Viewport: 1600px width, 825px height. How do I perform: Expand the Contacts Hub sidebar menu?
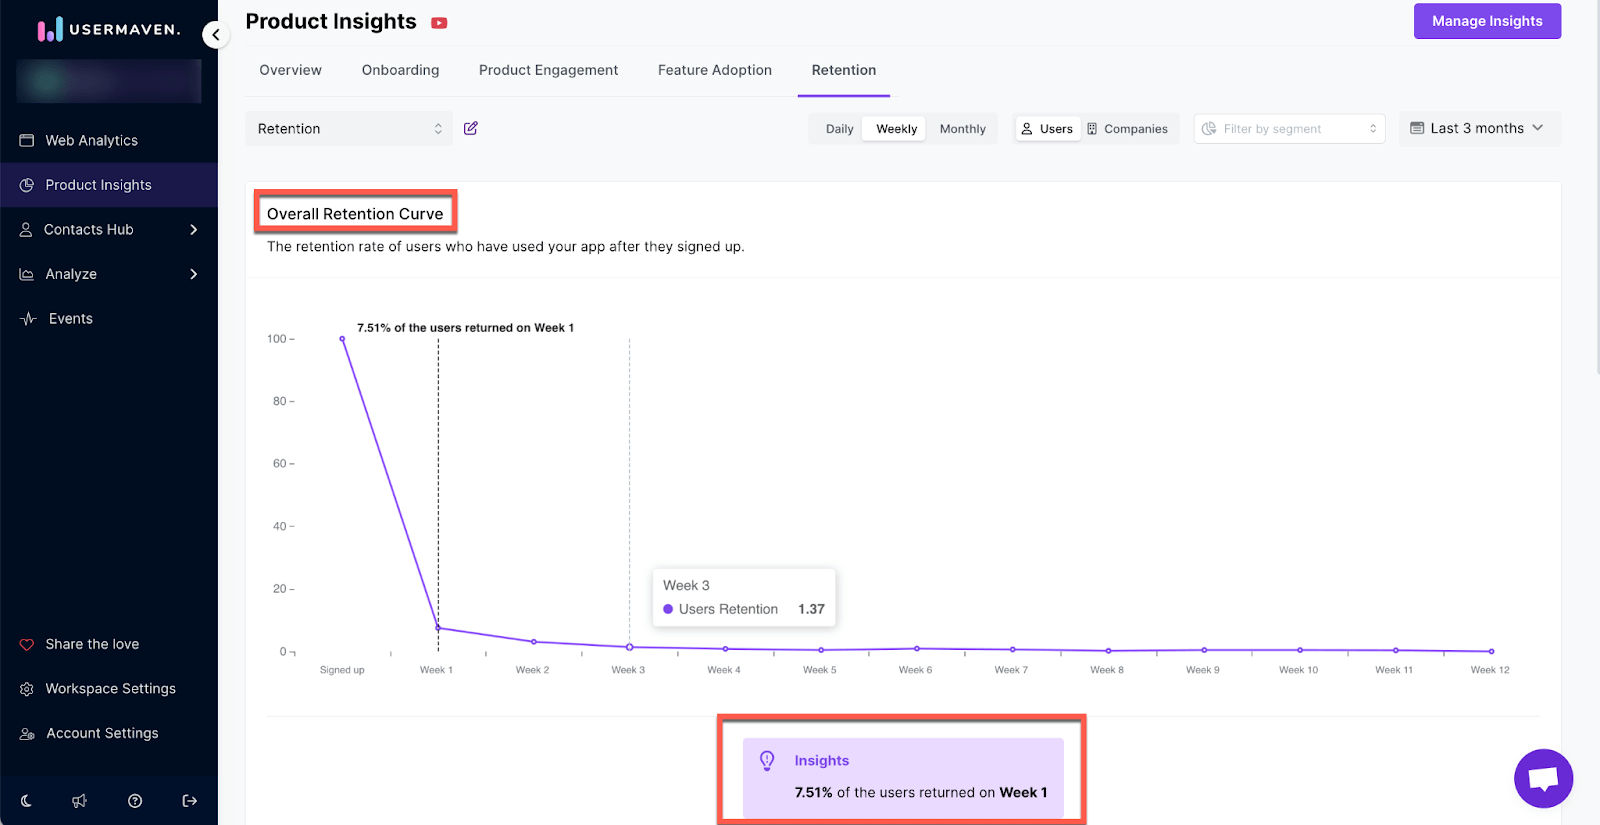(108, 230)
